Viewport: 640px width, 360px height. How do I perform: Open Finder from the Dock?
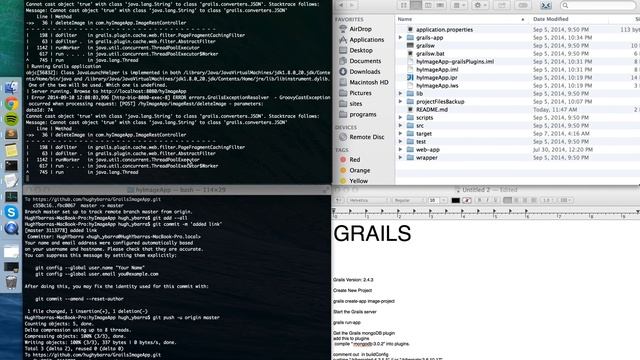click(11, 88)
